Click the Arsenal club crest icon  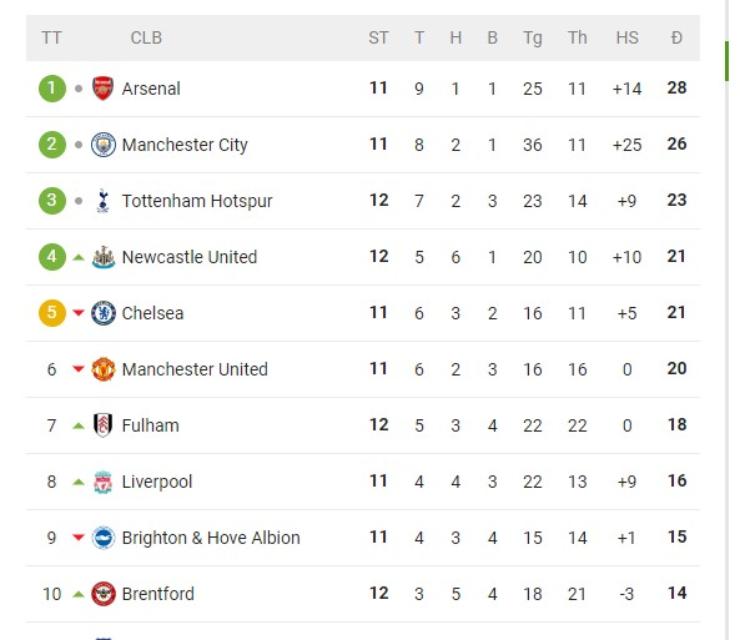(103, 88)
